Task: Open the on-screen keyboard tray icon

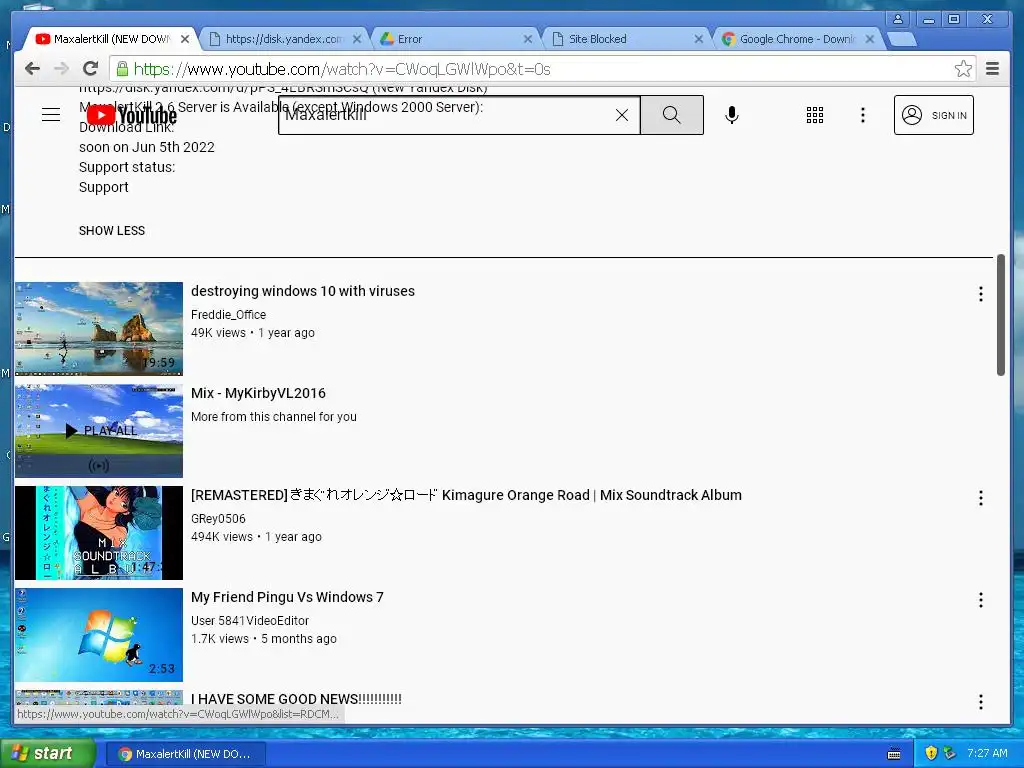Action: (894, 754)
